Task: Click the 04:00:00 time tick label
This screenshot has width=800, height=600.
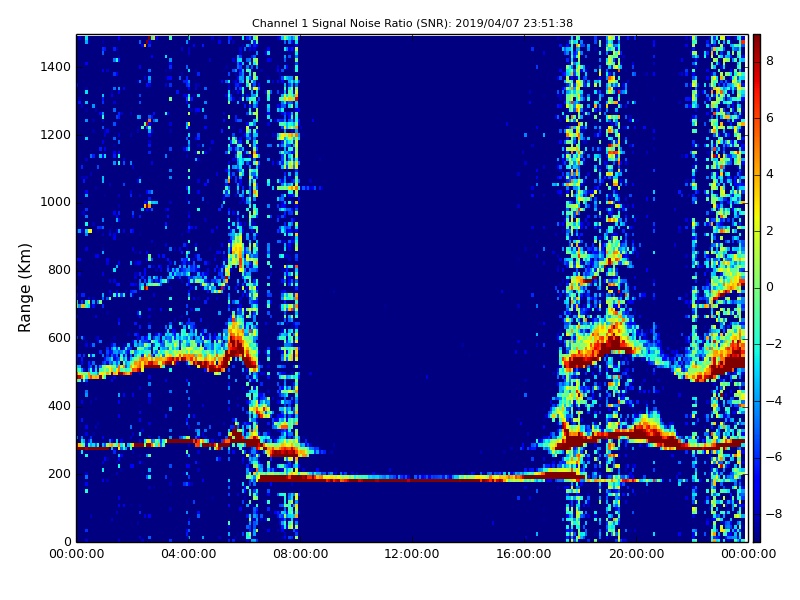Action: point(189,554)
